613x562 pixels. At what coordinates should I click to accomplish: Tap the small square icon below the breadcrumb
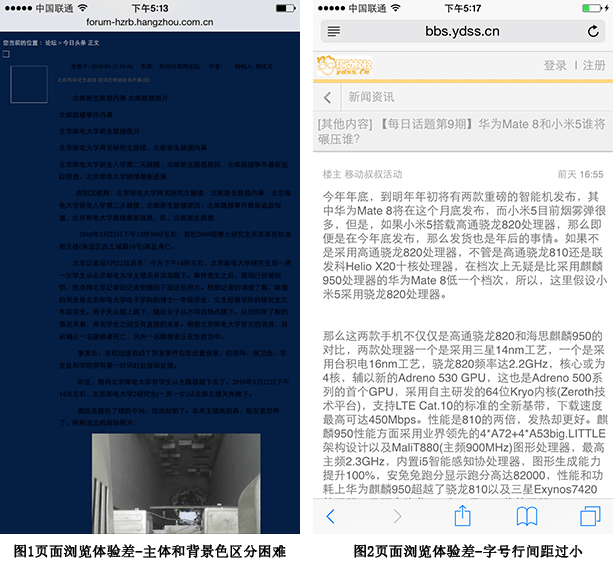[x=6, y=54]
